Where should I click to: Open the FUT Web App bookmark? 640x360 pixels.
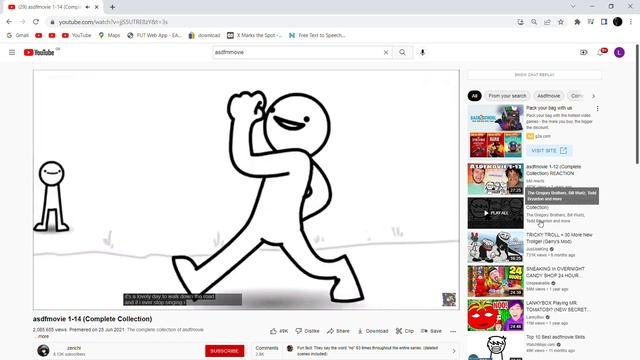pos(154,36)
